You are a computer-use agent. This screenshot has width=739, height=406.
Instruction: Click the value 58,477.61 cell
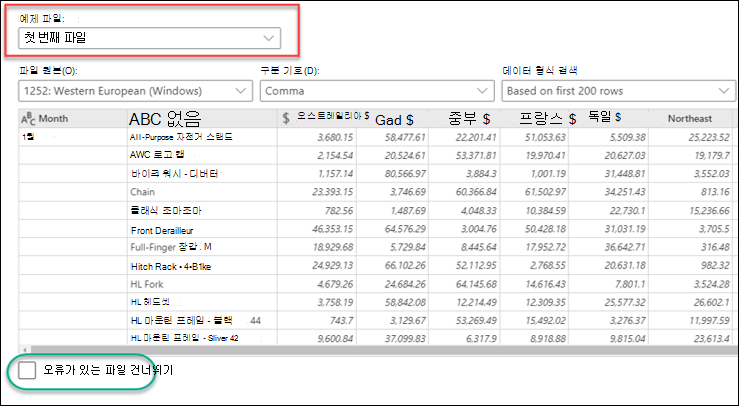pyautogui.click(x=393, y=137)
